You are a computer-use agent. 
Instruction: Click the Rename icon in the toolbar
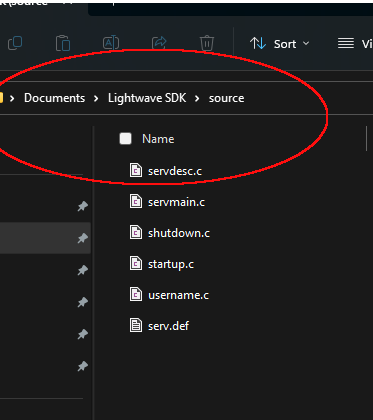111,43
